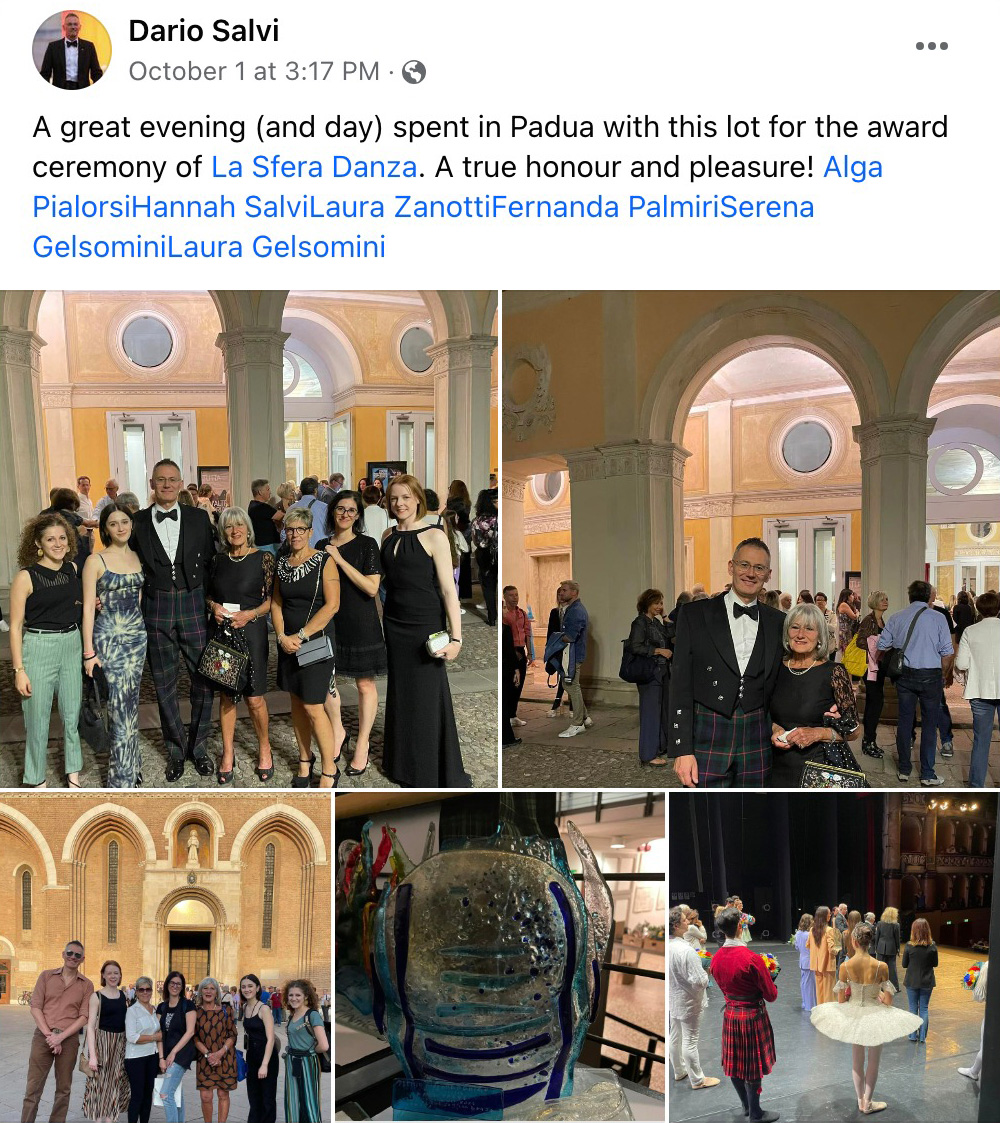
Task: Click the woman in long black gown
Action: (x=423, y=630)
